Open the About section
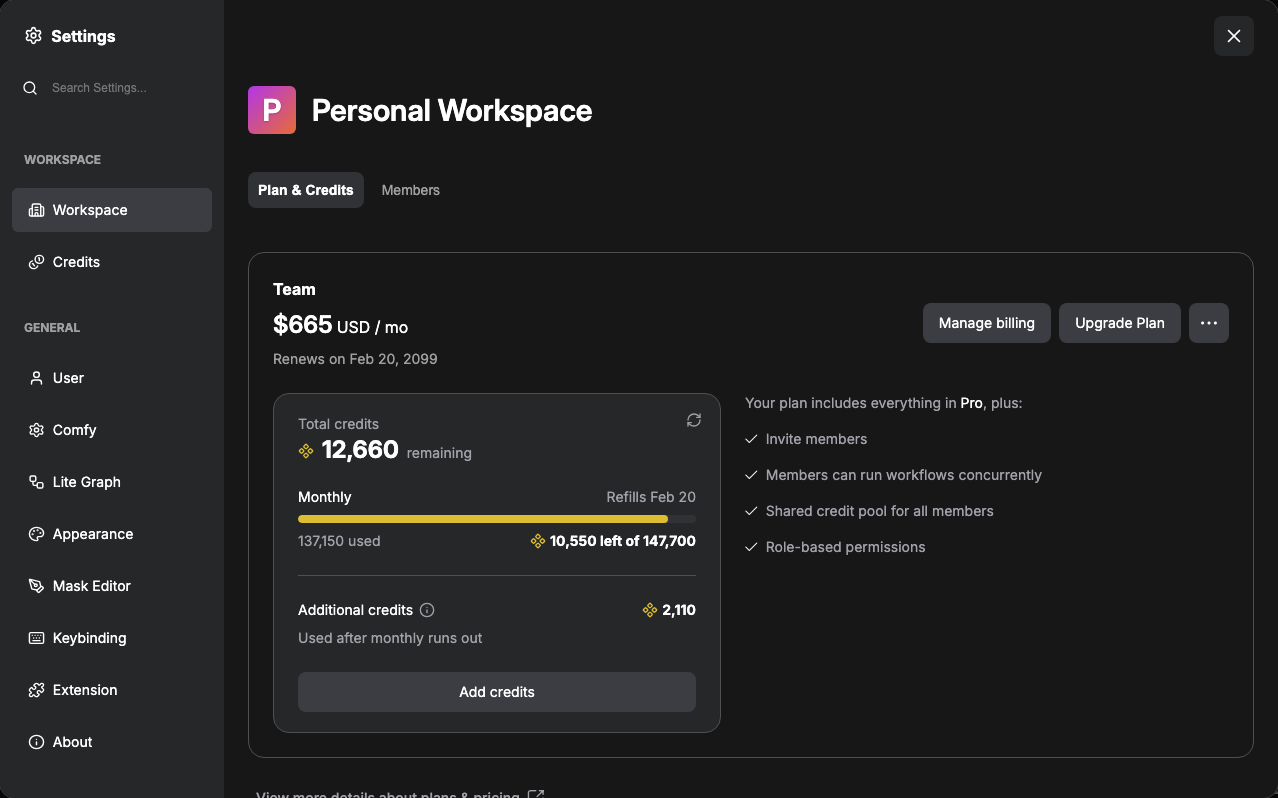 [112, 742]
